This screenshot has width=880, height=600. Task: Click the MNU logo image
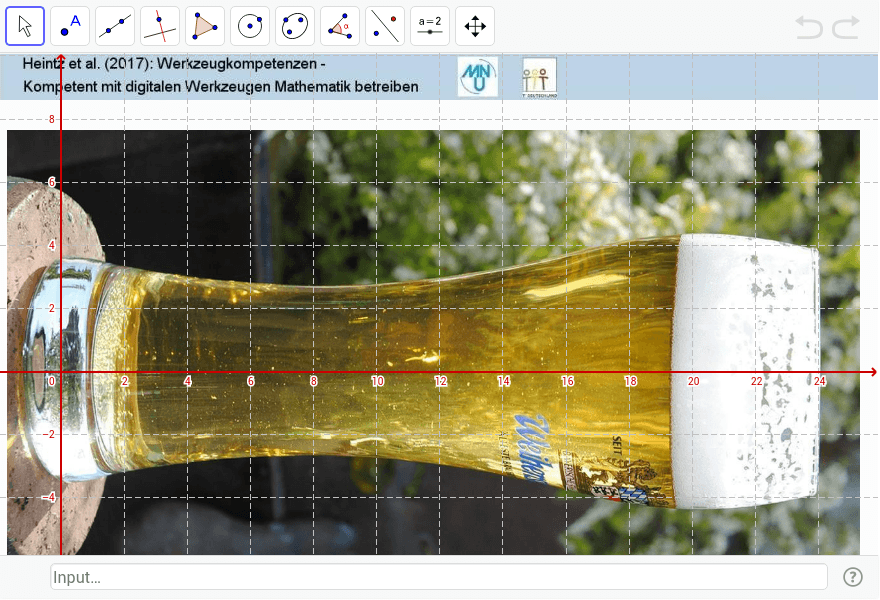478,76
